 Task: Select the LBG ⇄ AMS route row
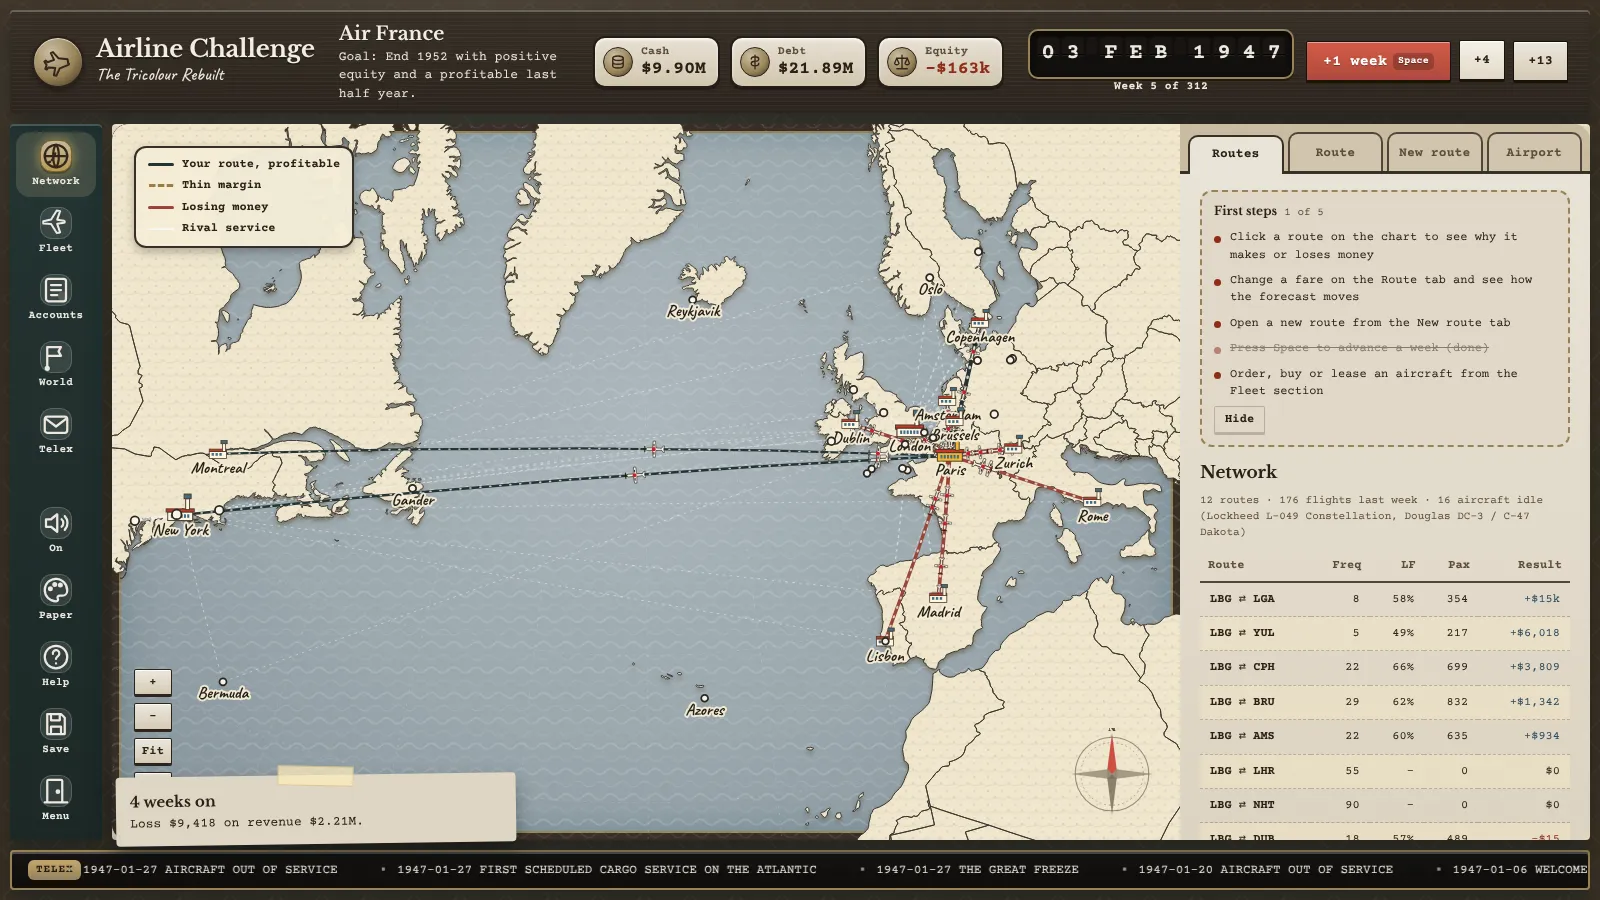click(x=1385, y=736)
